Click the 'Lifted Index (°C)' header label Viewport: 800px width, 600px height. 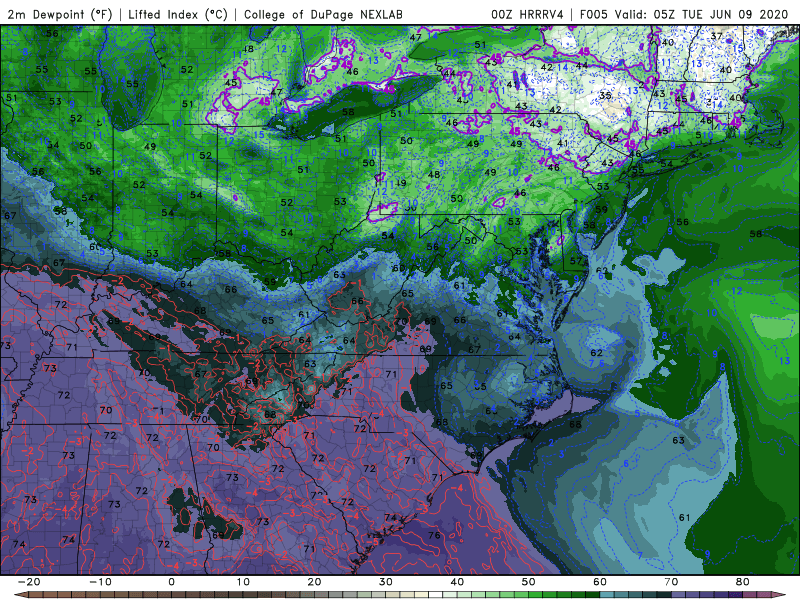pos(178,14)
